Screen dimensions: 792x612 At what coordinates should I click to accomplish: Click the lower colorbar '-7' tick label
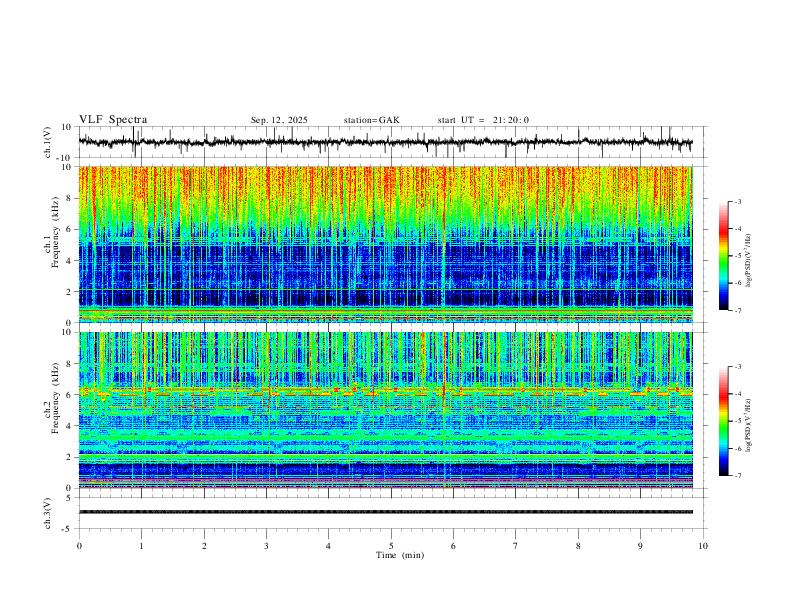click(737, 476)
